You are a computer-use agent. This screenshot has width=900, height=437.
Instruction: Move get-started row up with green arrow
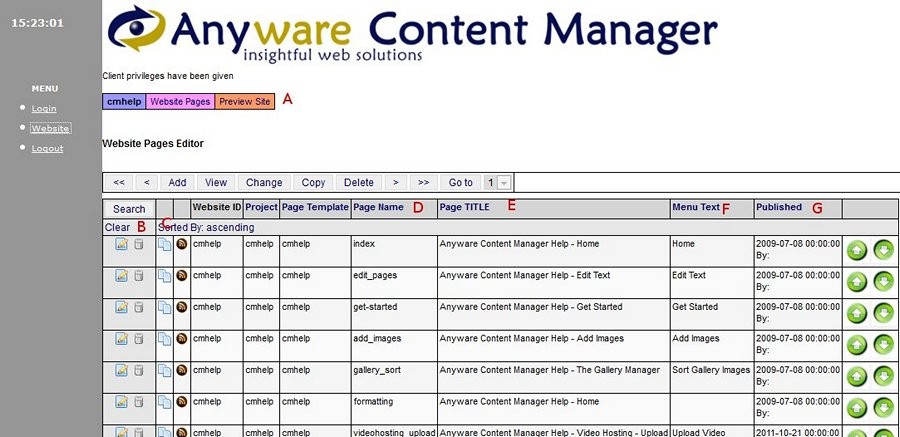pyautogui.click(x=857, y=314)
